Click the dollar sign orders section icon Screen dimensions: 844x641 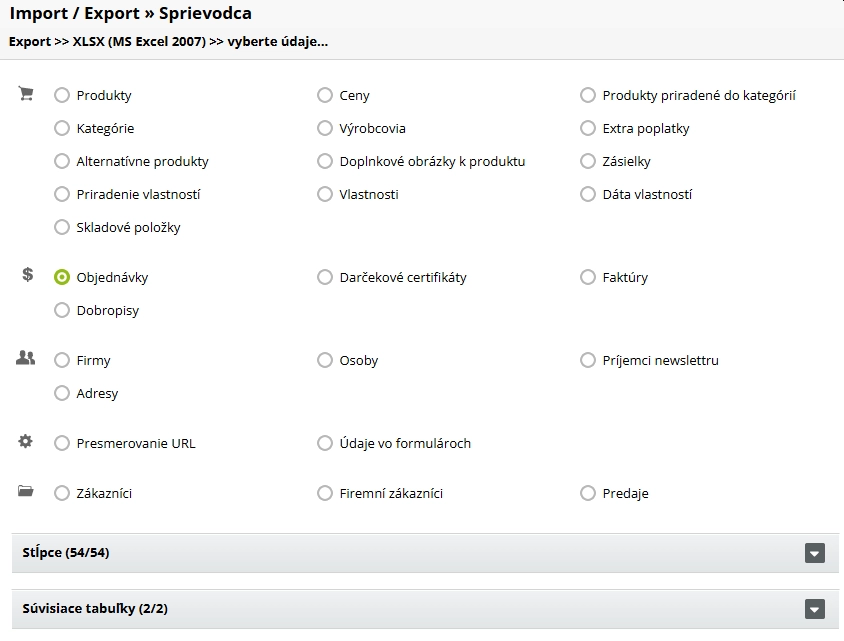point(27,275)
